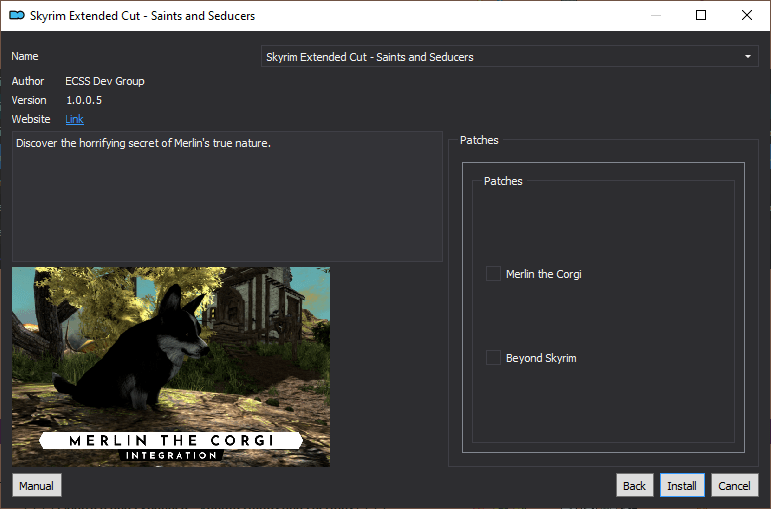
Task: Click the Install button
Action: [x=682, y=486]
